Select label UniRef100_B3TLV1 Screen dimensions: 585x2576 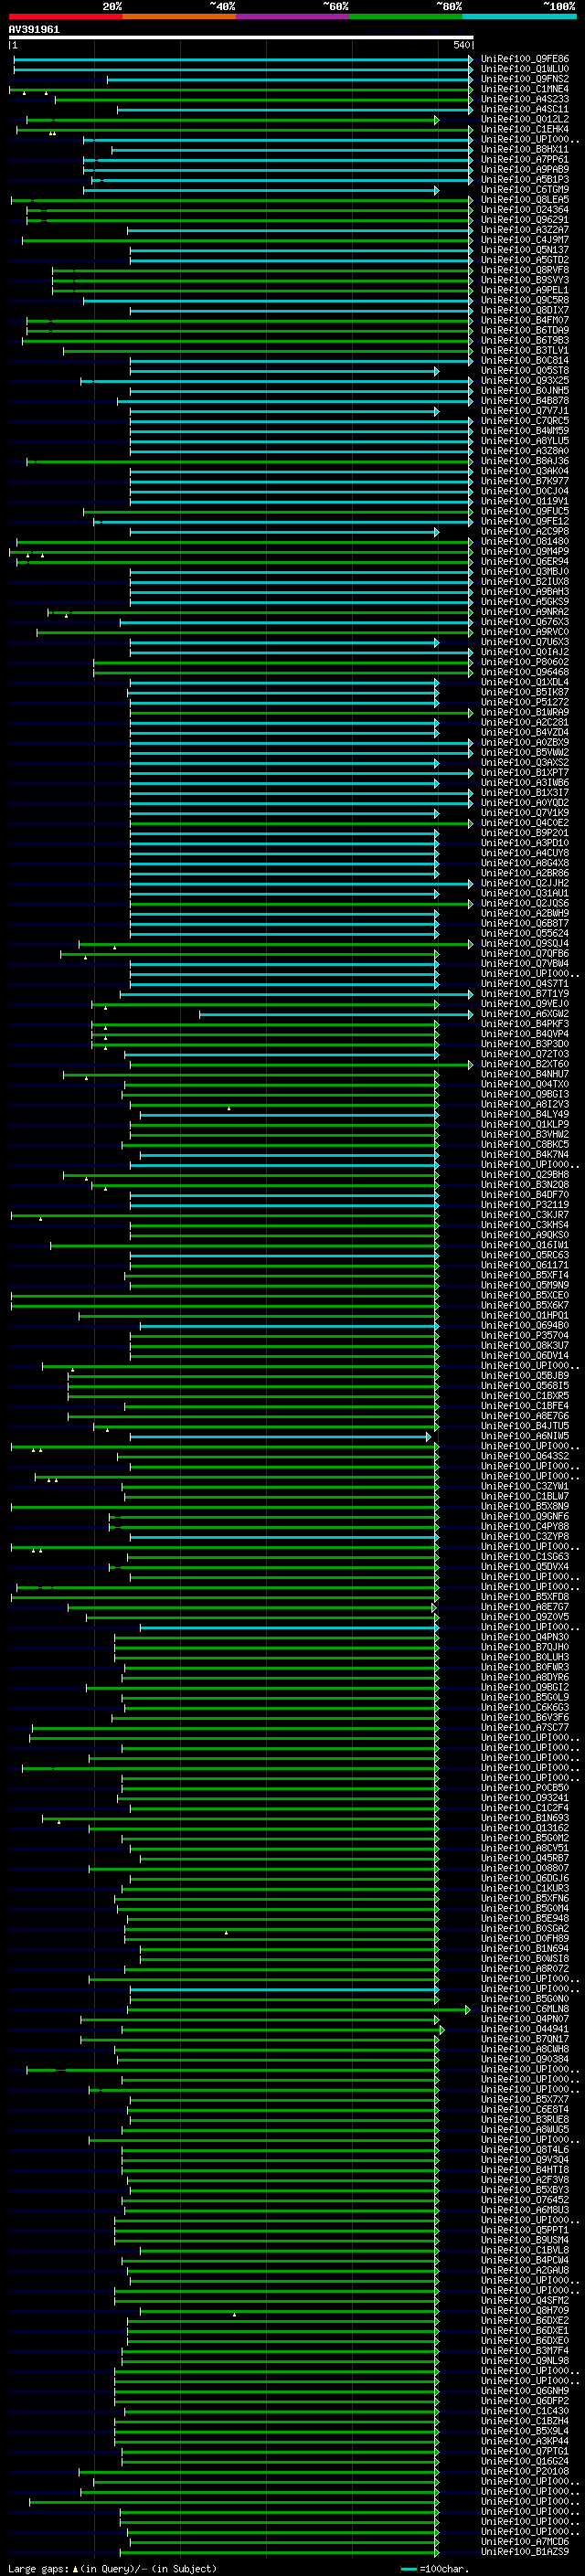pos(525,350)
